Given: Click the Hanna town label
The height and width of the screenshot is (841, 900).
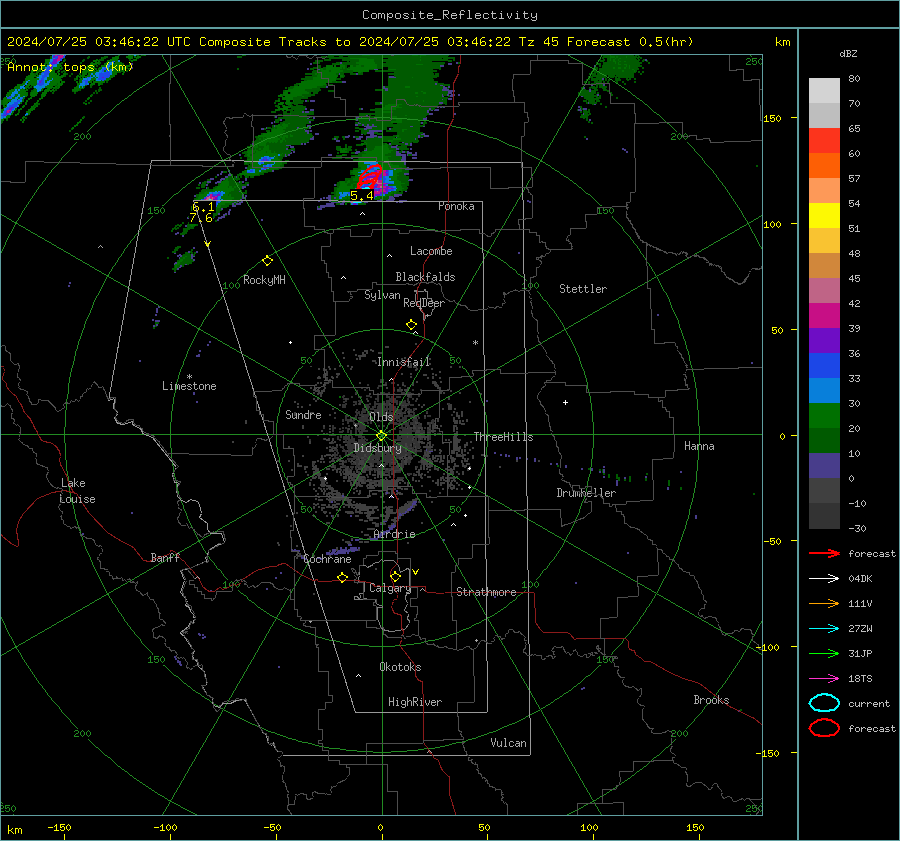Looking at the screenshot, I should click(699, 446).
